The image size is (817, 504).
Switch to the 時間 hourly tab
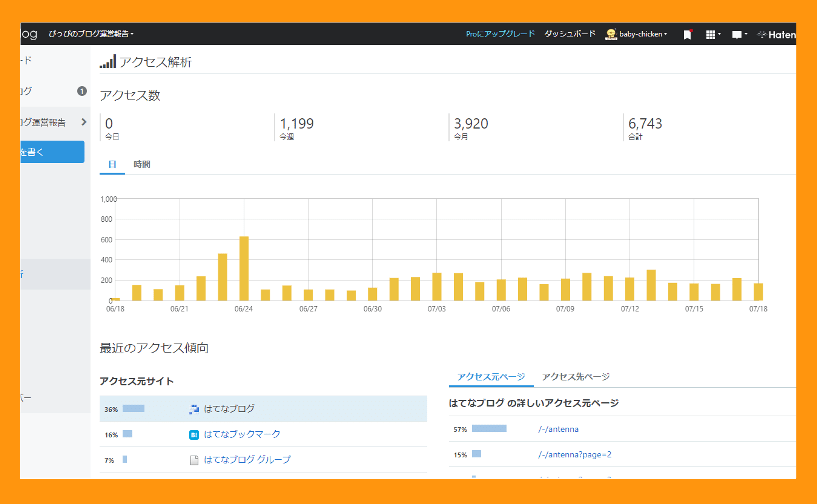(142, 164)
